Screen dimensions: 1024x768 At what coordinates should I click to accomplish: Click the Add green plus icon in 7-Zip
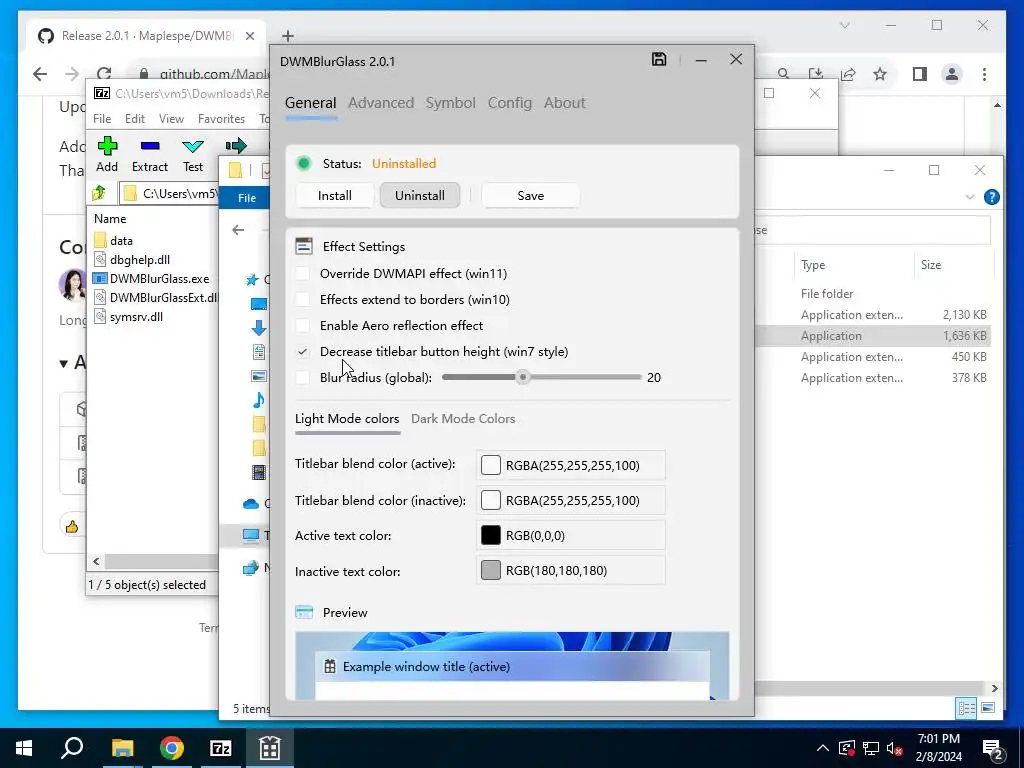pyautogui.click(x=107, y=145)
